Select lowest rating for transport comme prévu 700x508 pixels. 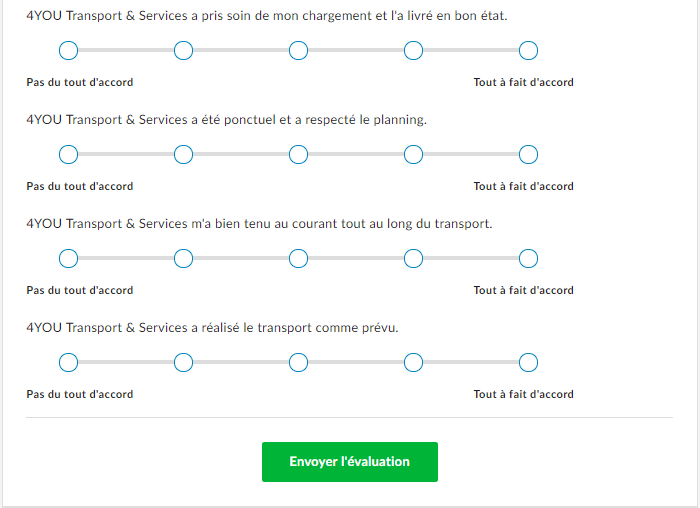coord(68,362)
